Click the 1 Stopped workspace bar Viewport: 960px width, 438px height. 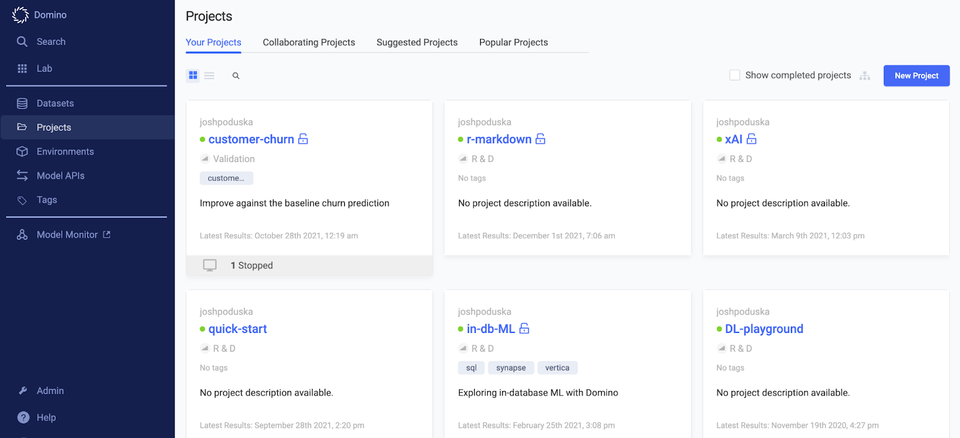click(x=309, y=266)
